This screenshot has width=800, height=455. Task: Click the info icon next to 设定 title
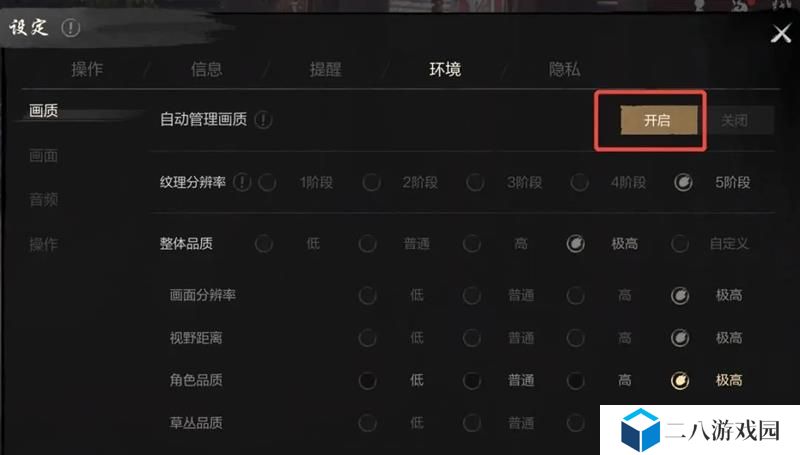point(70,28)
